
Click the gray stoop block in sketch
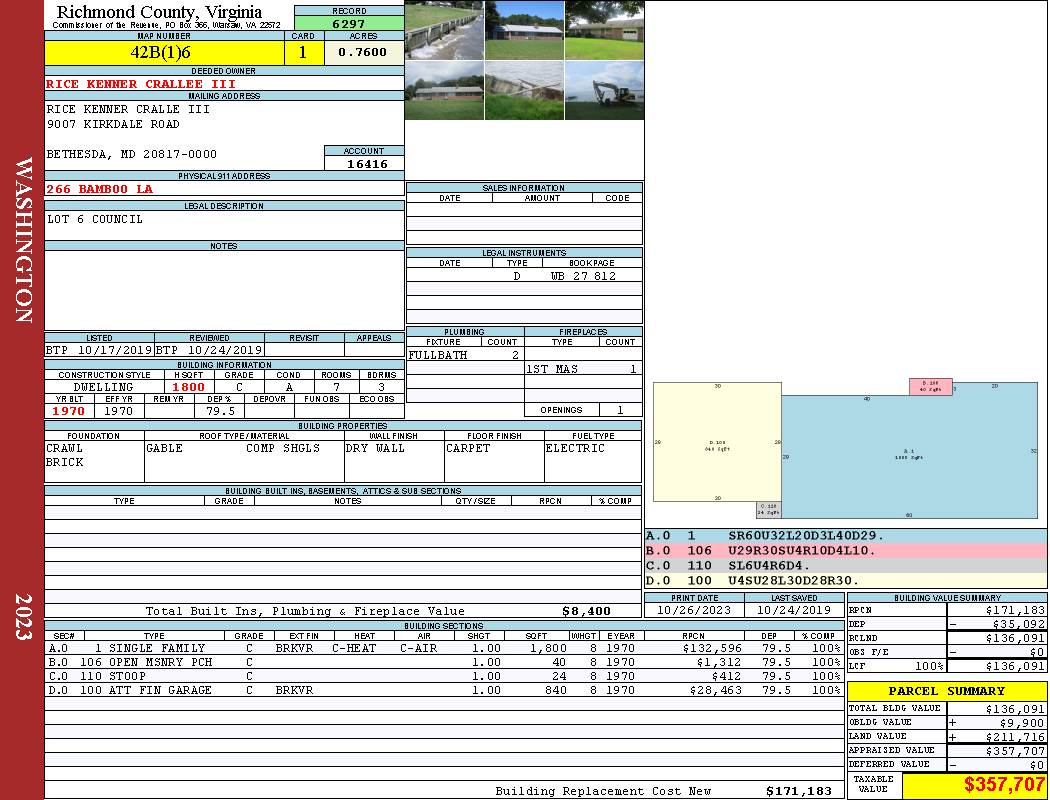click(x=767, y=509)
